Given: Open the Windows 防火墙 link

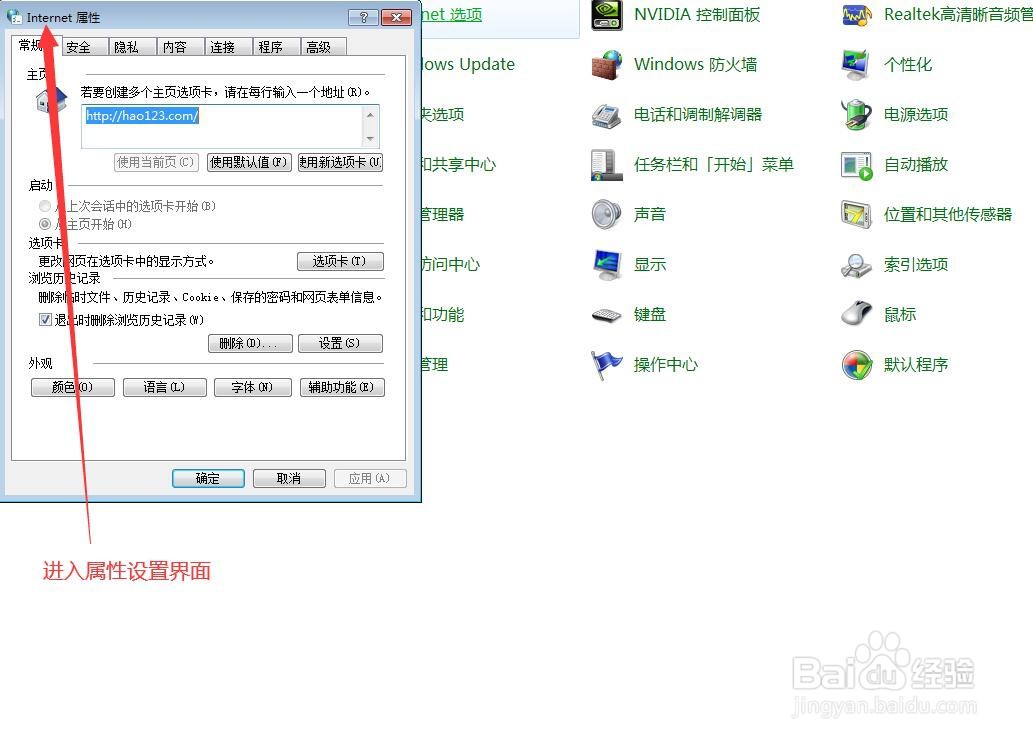Looking at the screenshot, I should (x=696, y=65).
